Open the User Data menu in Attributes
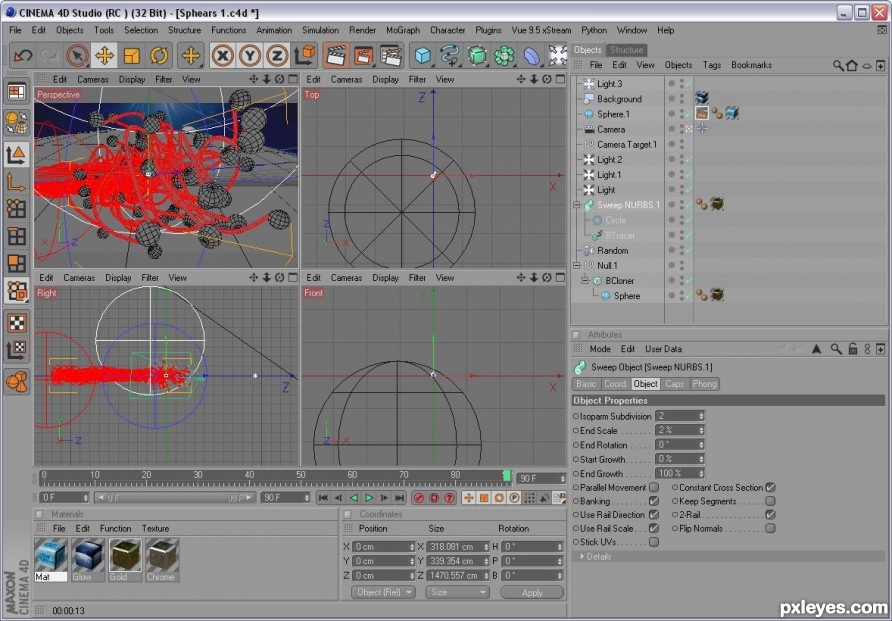The image size is (892, 621). [x=663, y=349]
